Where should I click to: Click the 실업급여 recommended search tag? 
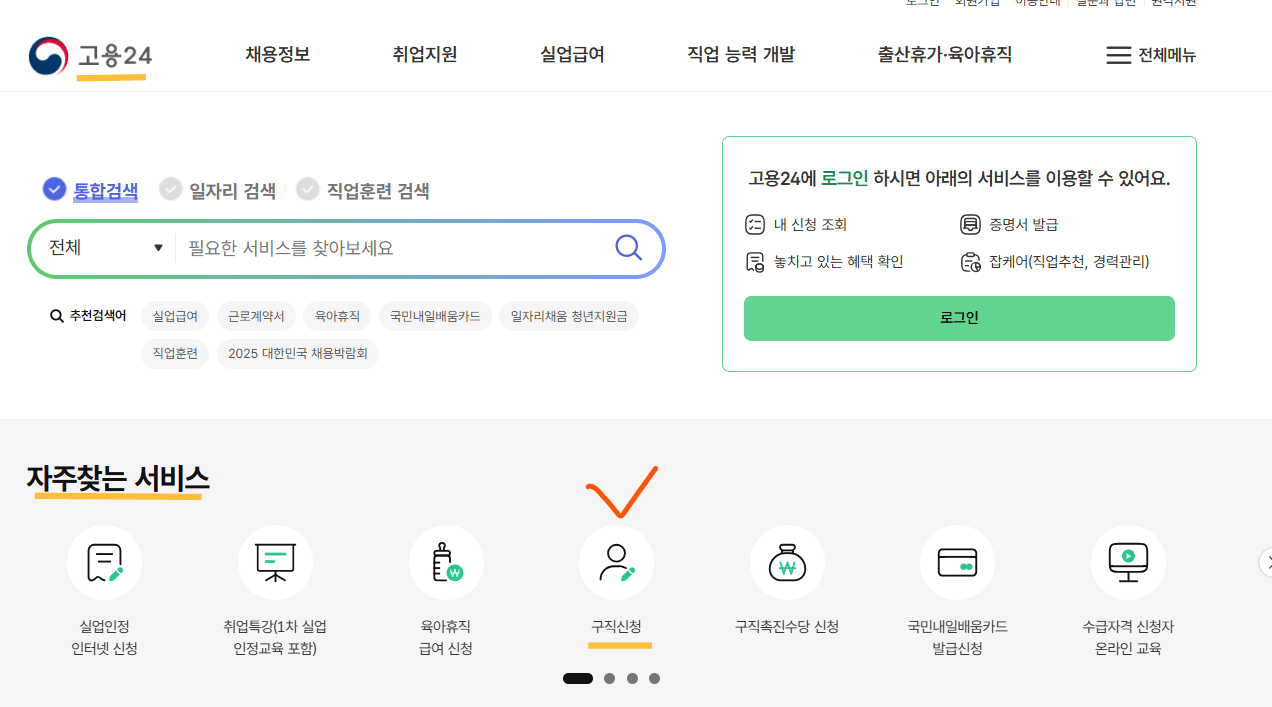[175, 316]
